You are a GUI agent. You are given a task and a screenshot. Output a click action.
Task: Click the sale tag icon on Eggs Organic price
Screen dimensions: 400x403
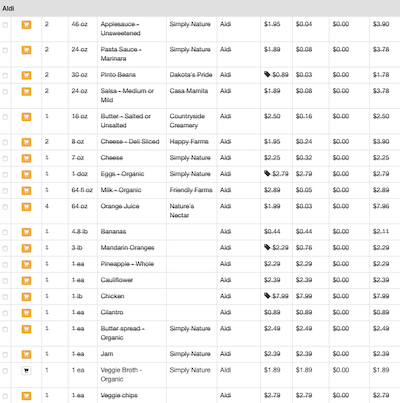[x=267, y=173]
